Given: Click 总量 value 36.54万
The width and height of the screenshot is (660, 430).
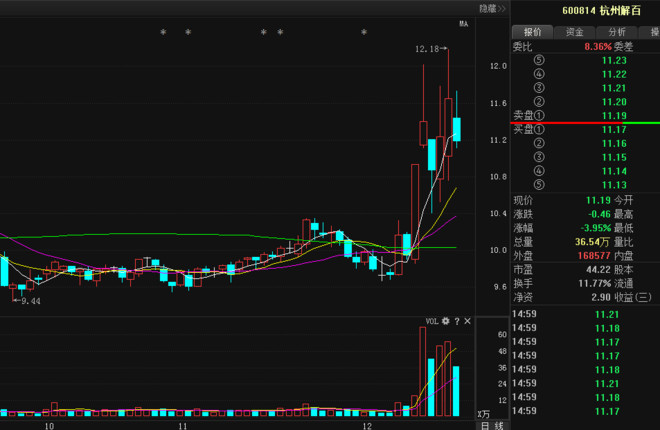Looking at the screenshot, I should (x=592, y=242).
